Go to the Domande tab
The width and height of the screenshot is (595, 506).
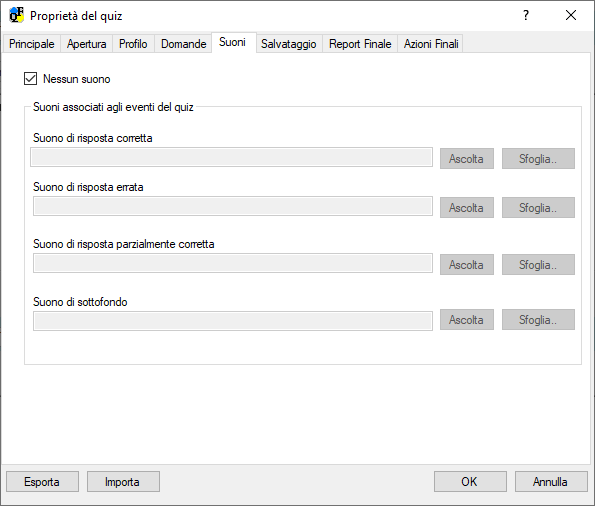pos(184,44)
